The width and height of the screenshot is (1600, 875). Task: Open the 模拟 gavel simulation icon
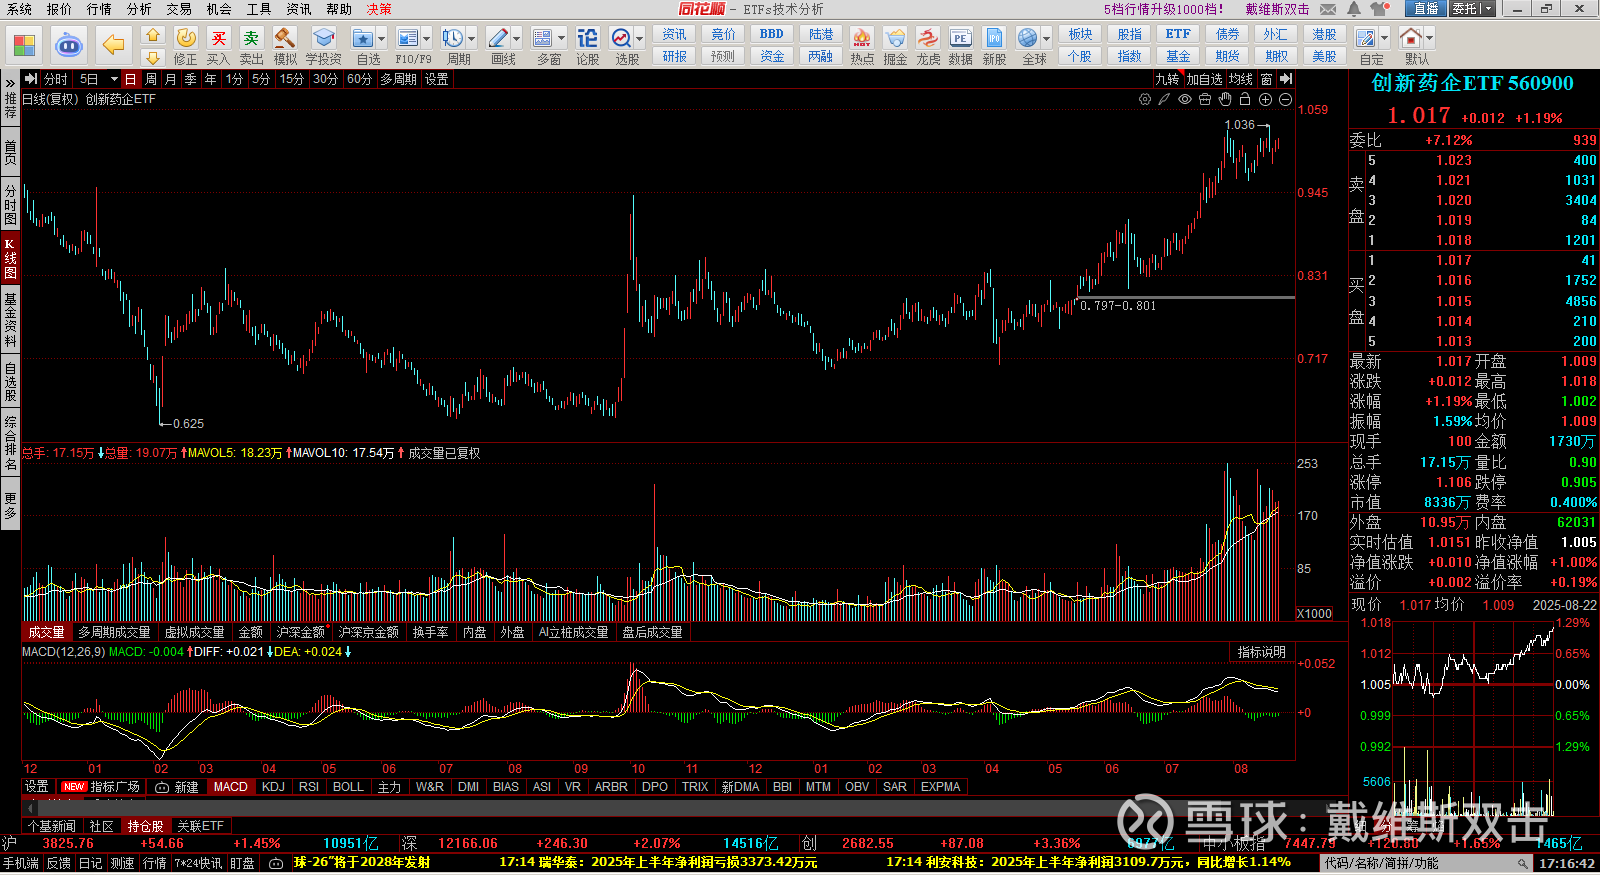pyautogui.click(x=285, y=38)
